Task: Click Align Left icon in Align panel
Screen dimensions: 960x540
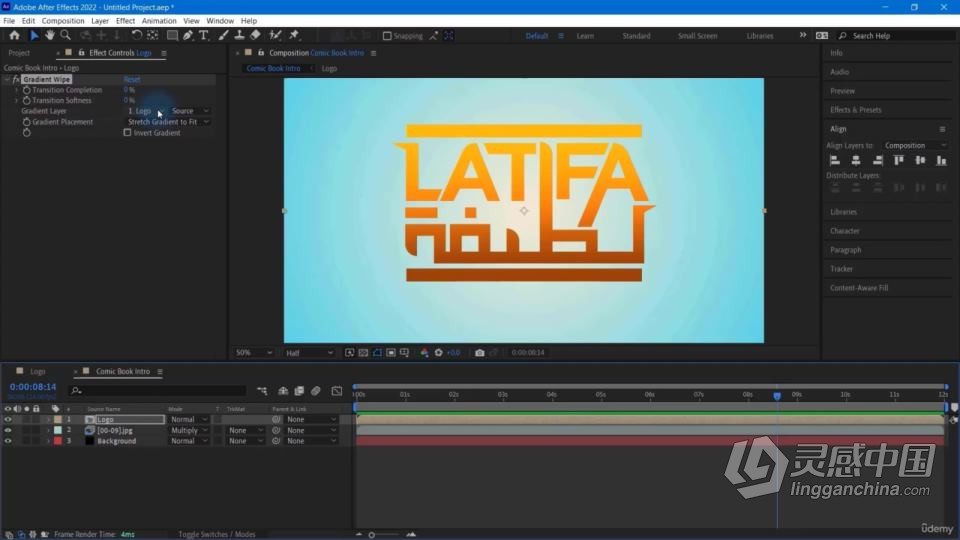Action: (x=834, y=160)
